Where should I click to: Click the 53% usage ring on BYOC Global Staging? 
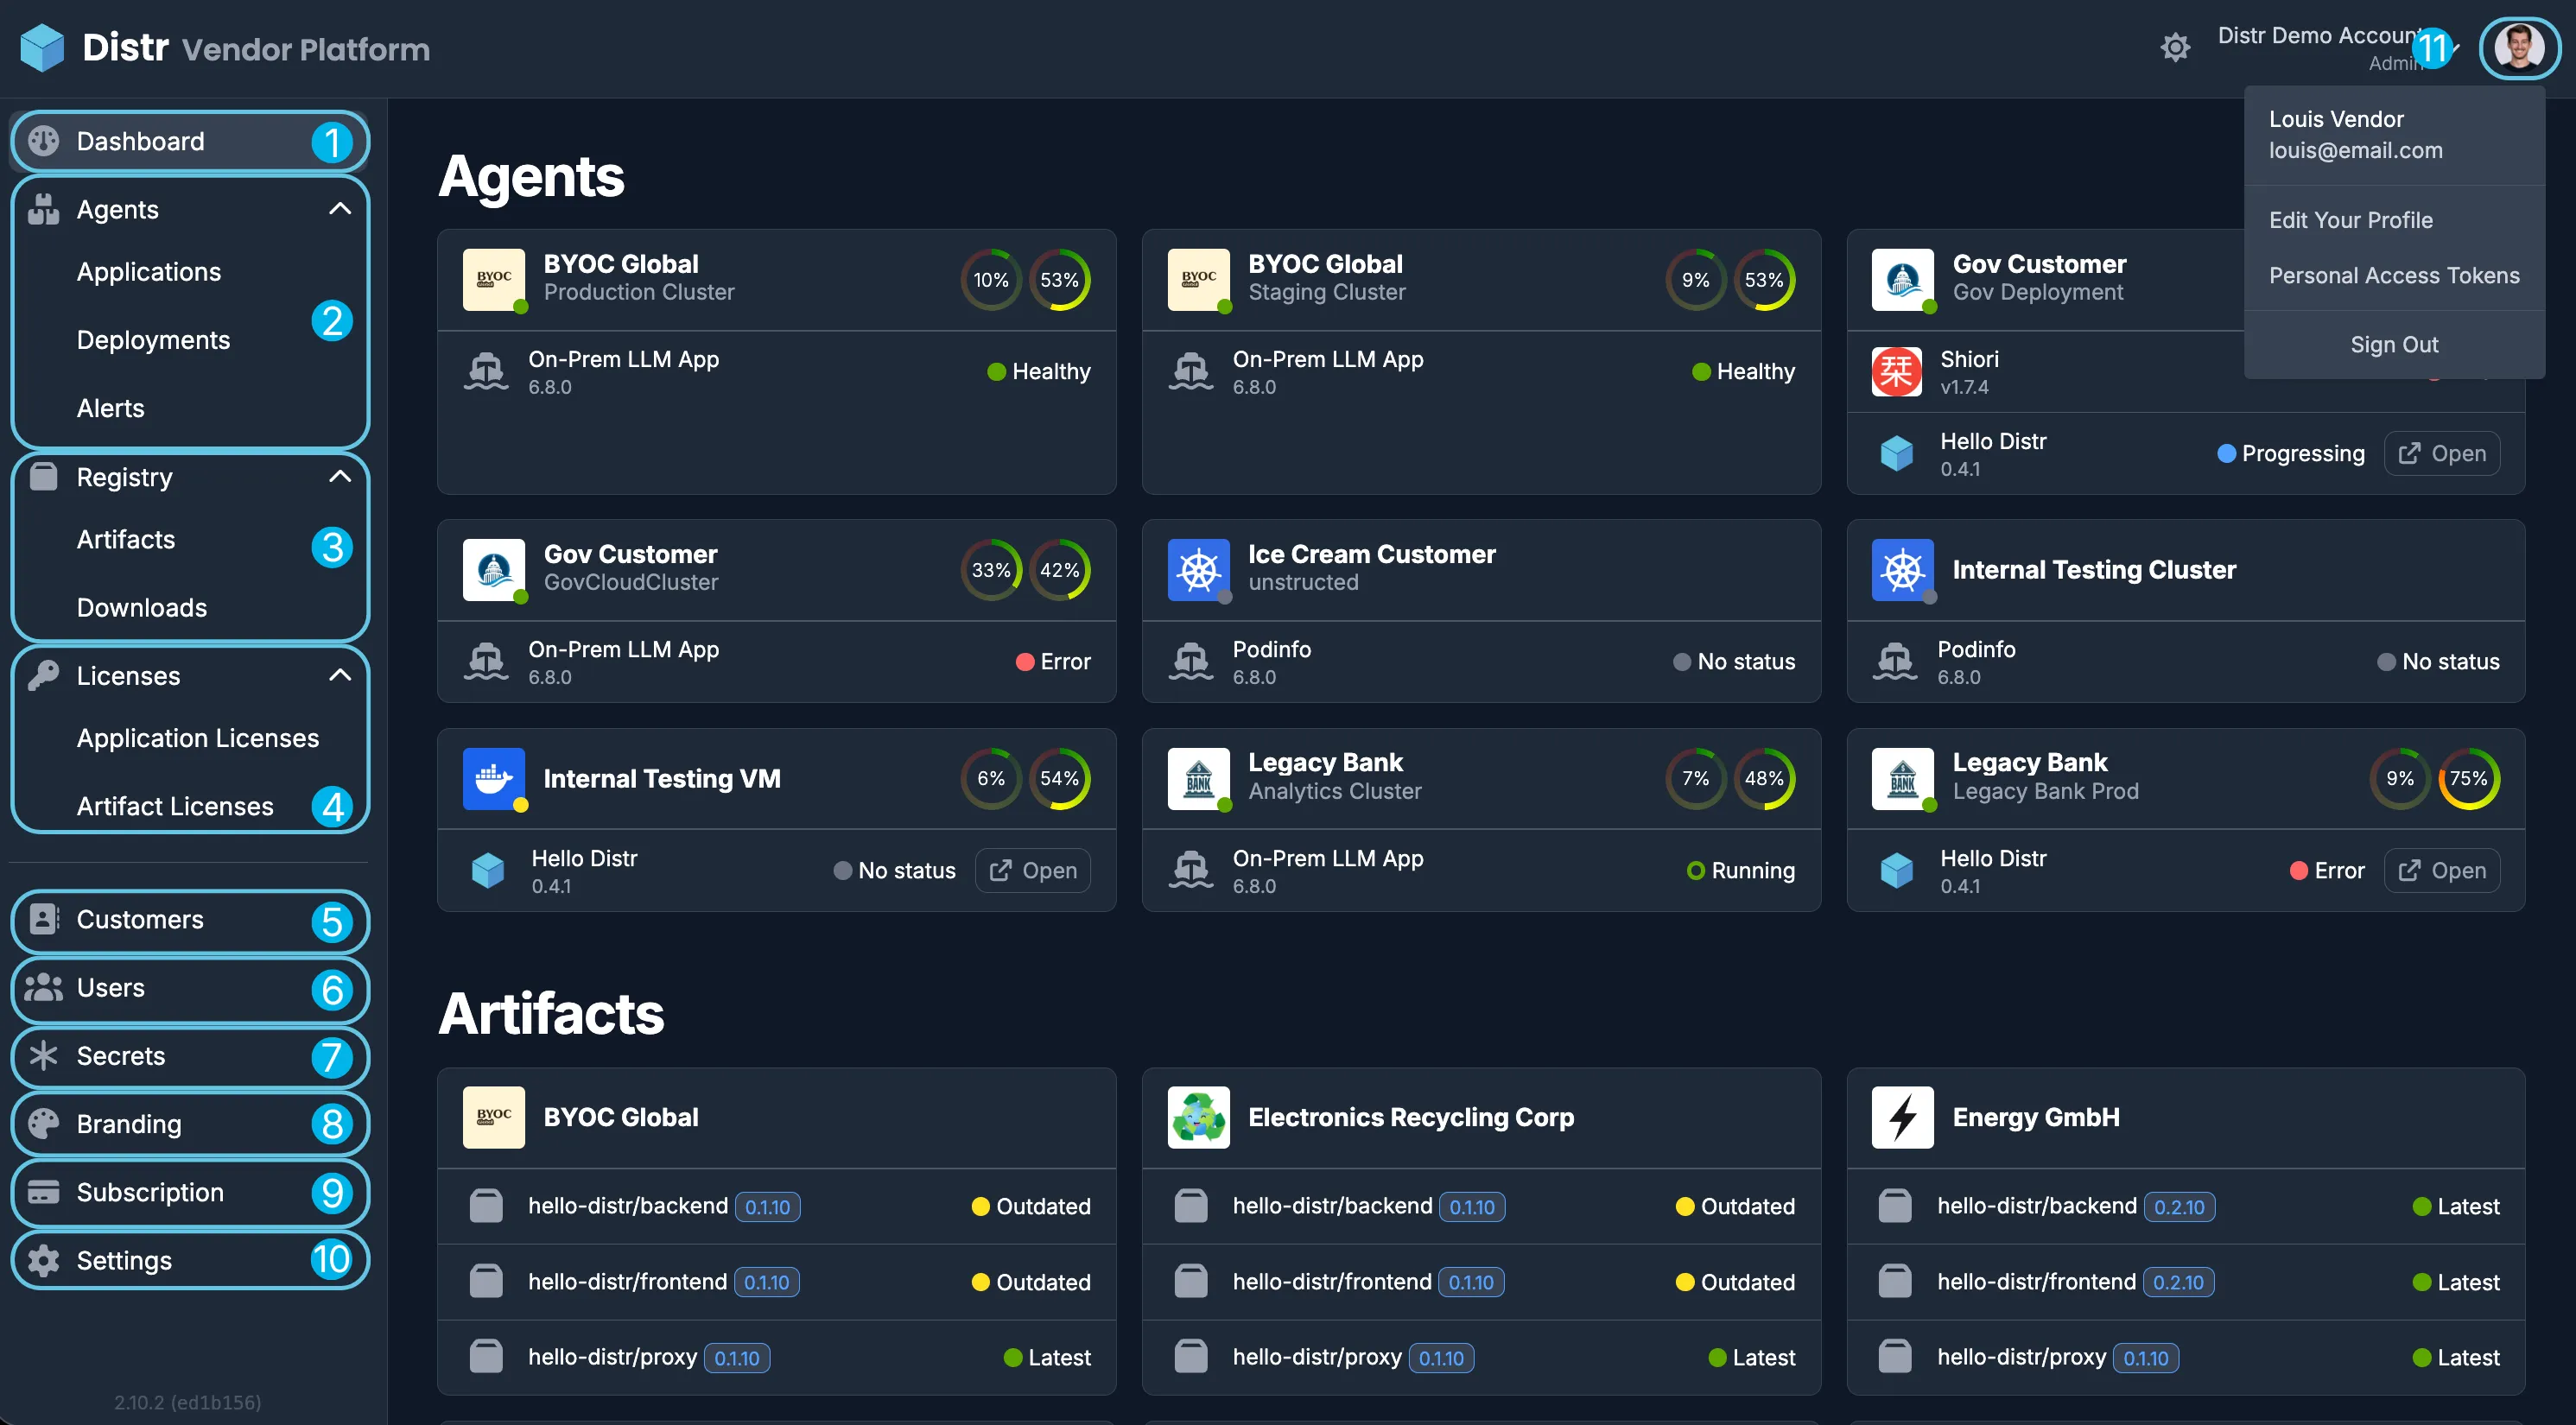coord(1764,279)
